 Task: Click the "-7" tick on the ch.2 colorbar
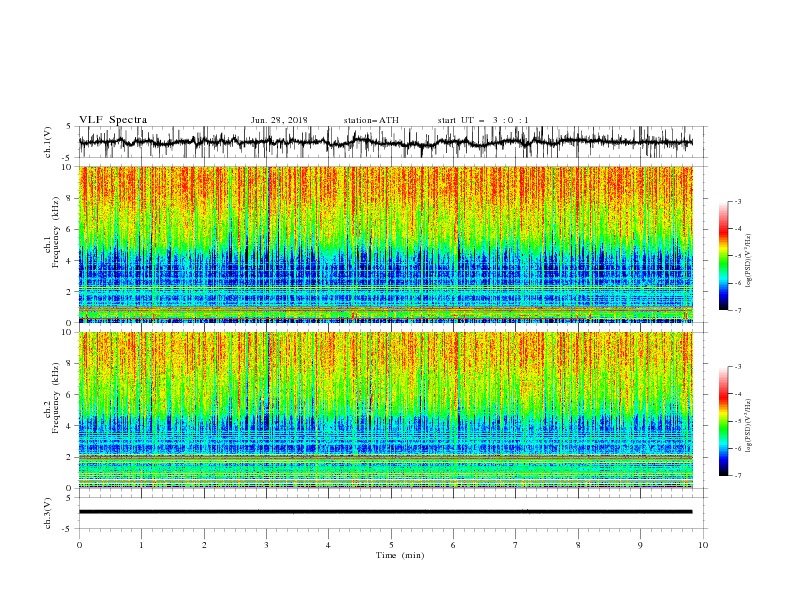(x=738, y=476)
